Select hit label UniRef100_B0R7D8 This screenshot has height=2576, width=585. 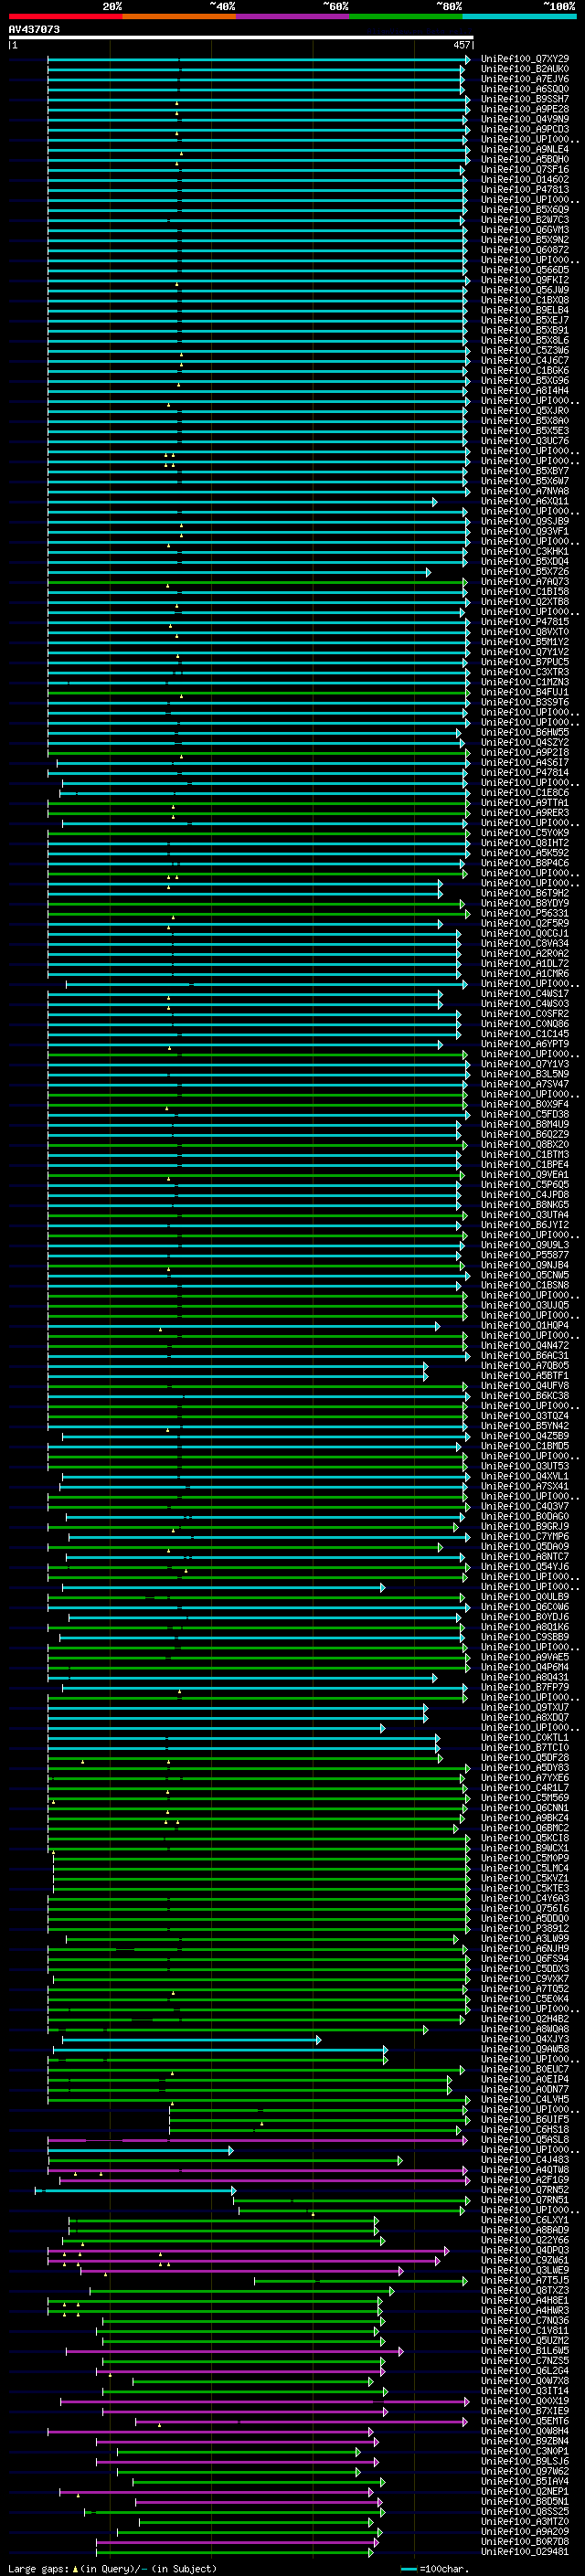pos(525,2541)
